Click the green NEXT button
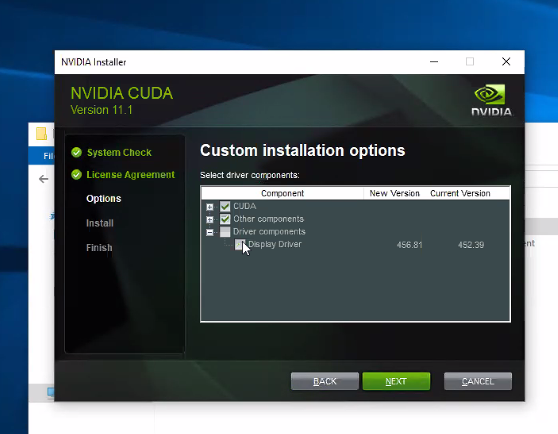The width and height of the screenshot is (558, 434). pyautogui.click(x=396, y=381)
